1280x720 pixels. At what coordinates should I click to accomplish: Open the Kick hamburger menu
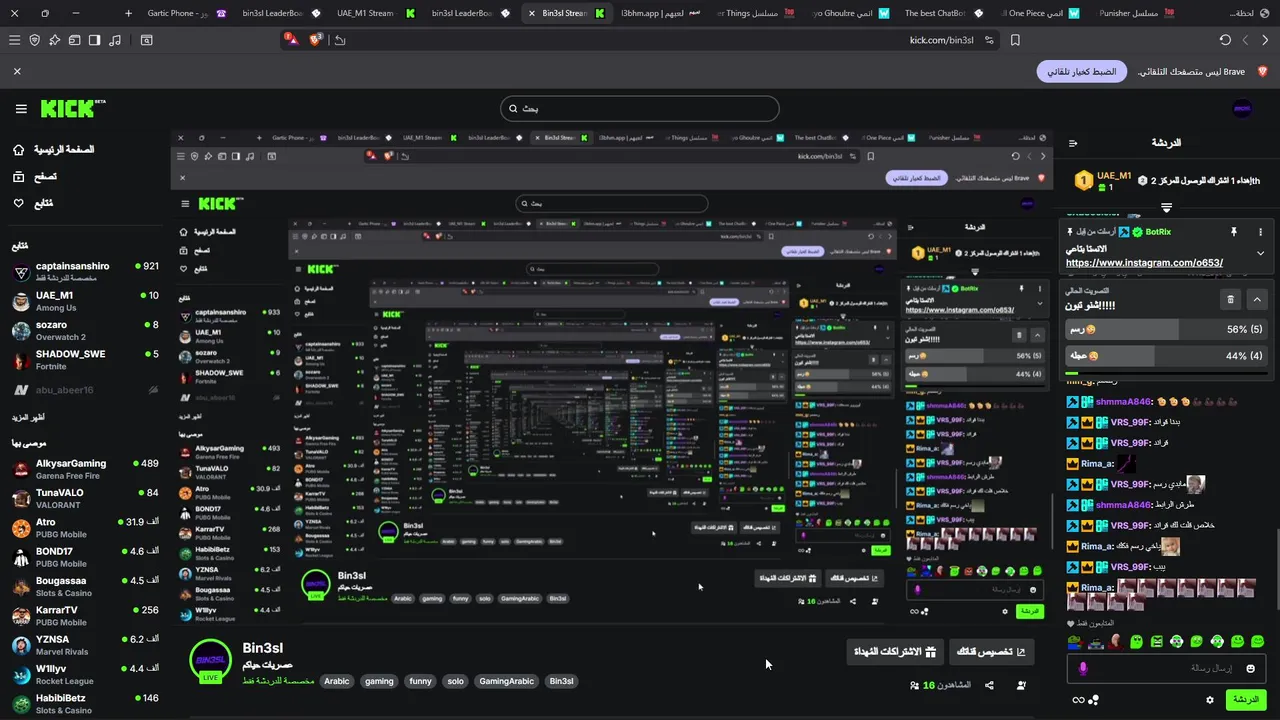pos(21,109)
